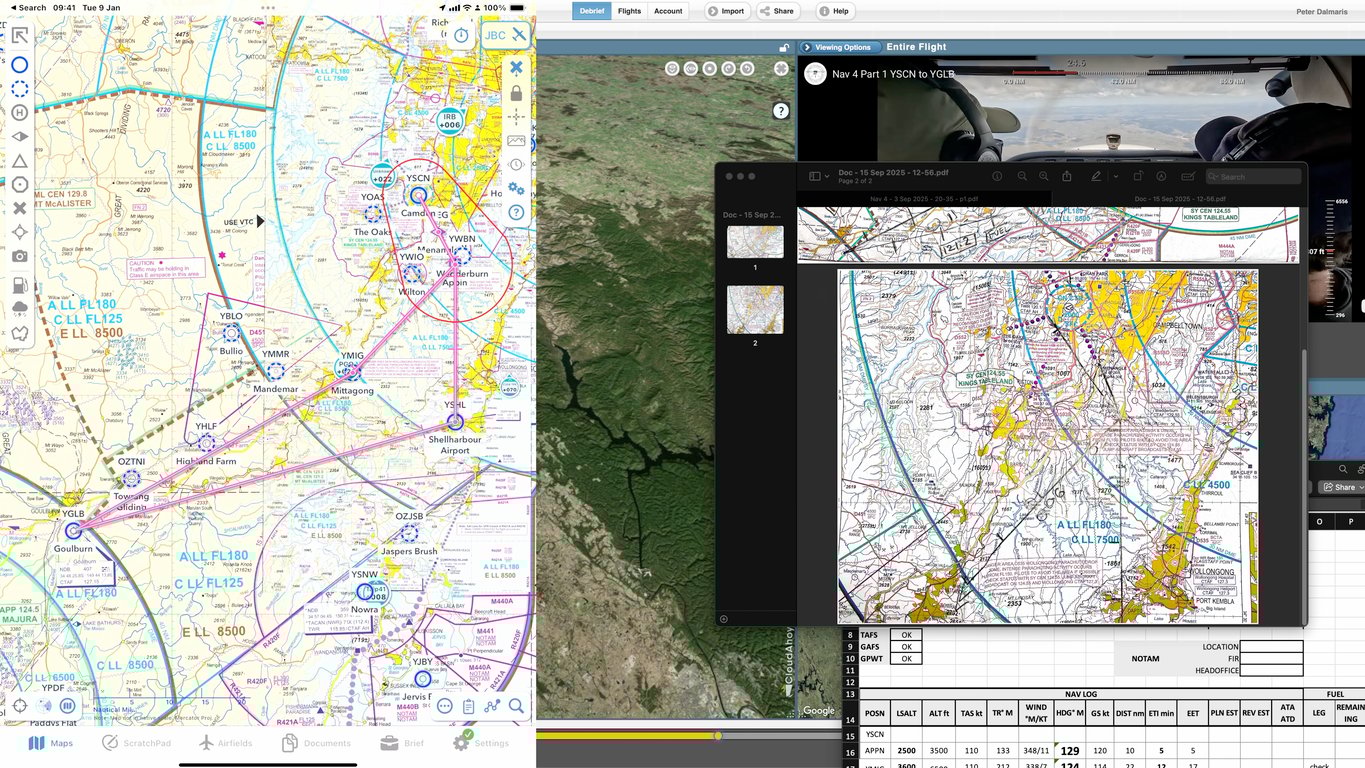Image resolution: width=1365 pixels, height=768 pixels.
Task: Select the solid circle drawing tool
Action: [19, 65]
